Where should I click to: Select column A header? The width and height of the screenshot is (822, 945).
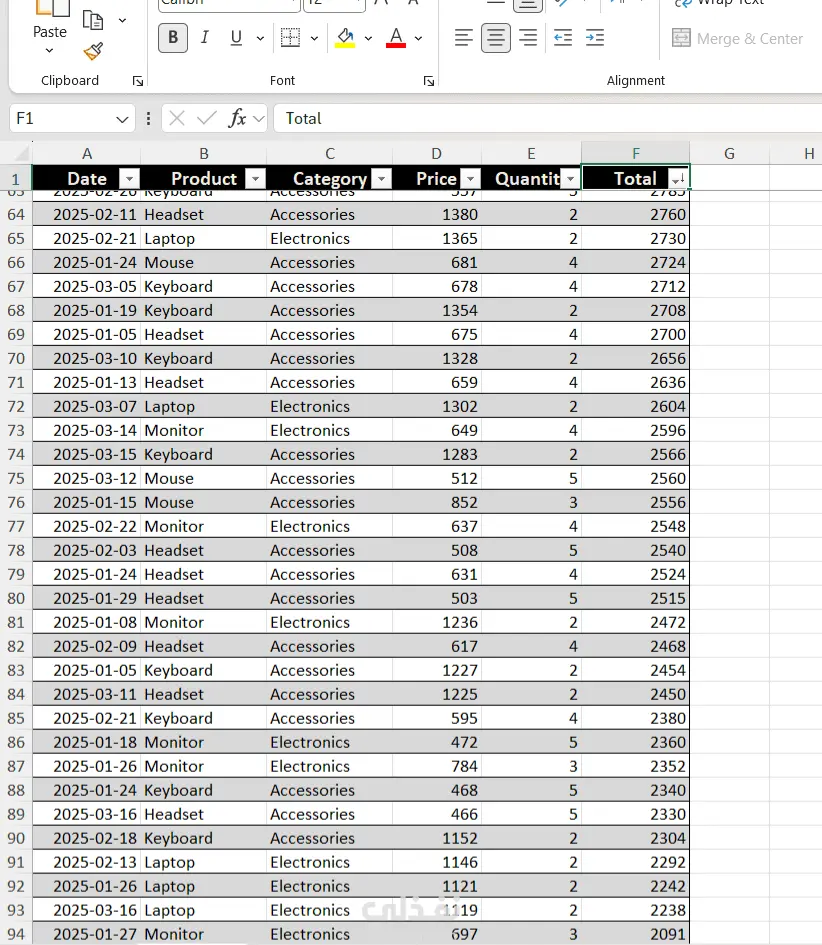87,154
